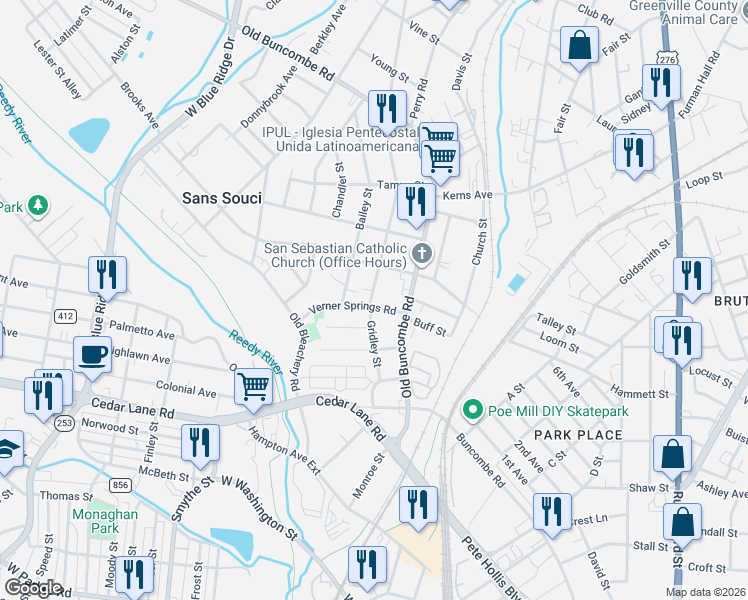Select the Donnybrook Ave label

pos(269,97)
